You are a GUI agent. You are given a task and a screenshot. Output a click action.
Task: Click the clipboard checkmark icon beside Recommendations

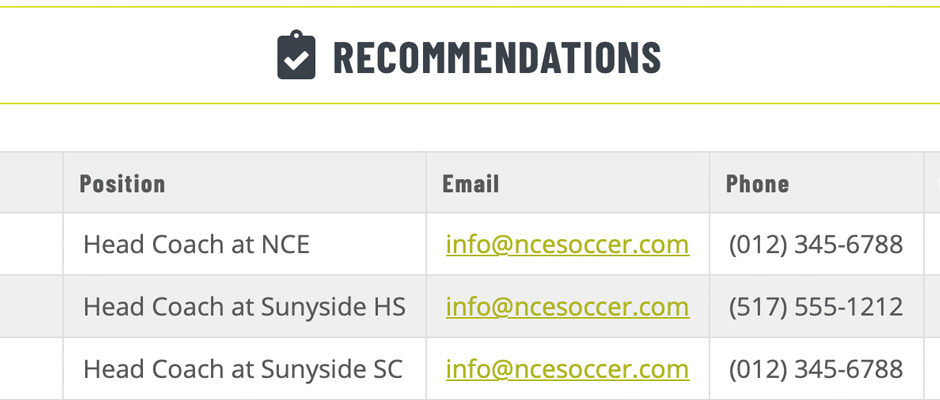pos(296,55)
